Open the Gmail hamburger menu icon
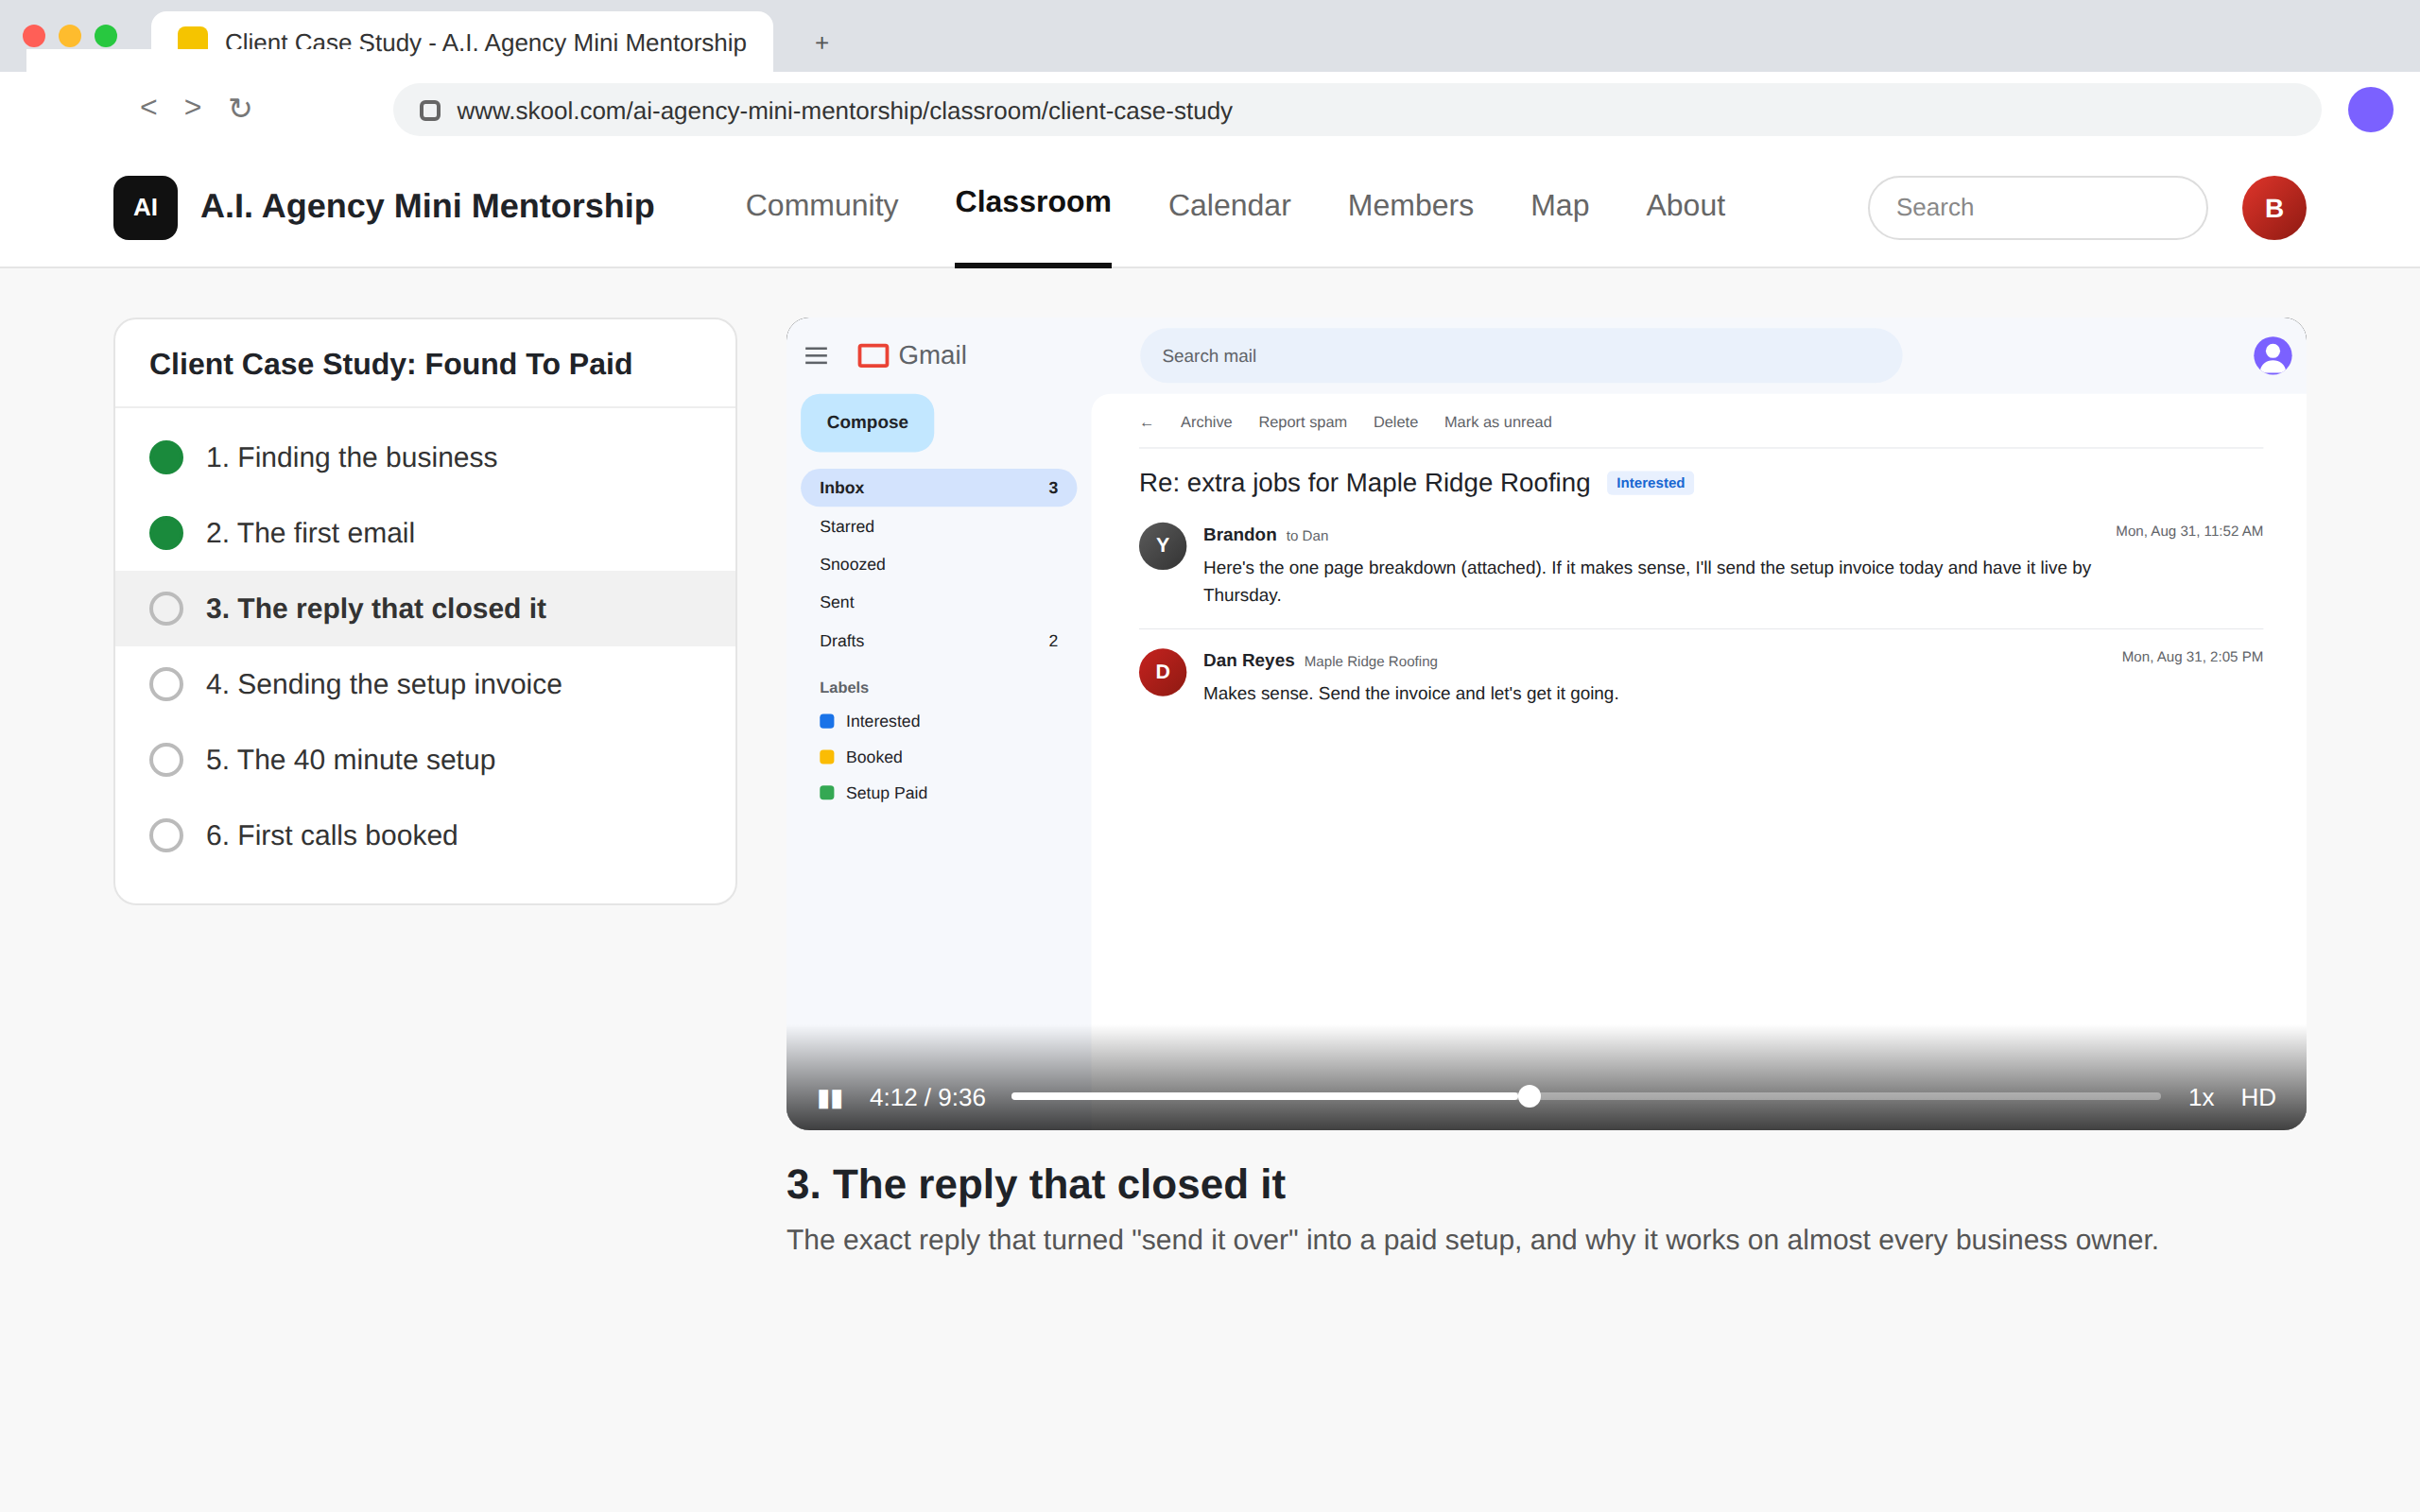Image resolution: width=2420 pixels, height=1512 pixels. pyautogui.click(x=816, y=355)
